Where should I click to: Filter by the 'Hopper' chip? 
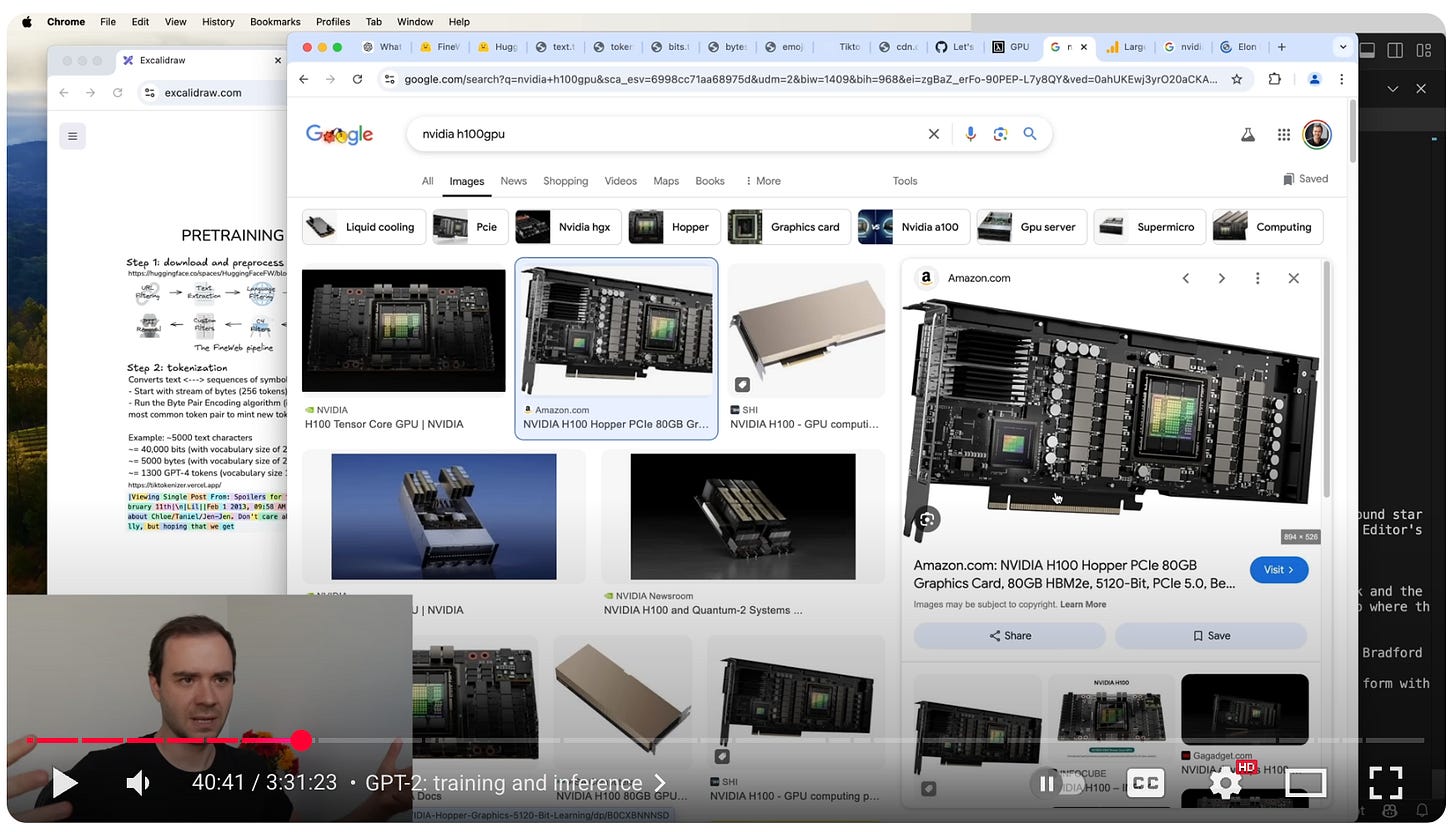tap(673, 227)
